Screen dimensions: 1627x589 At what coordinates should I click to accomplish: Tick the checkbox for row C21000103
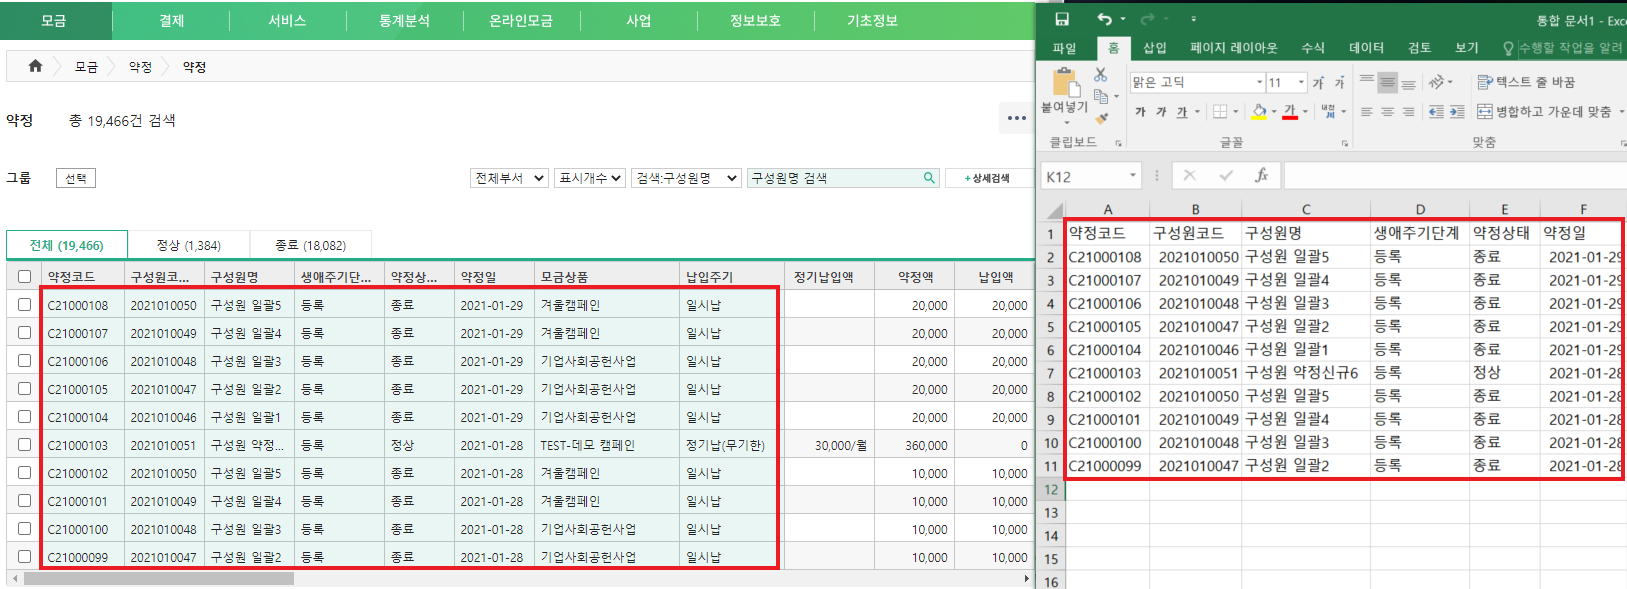click(x=24, y=445)
